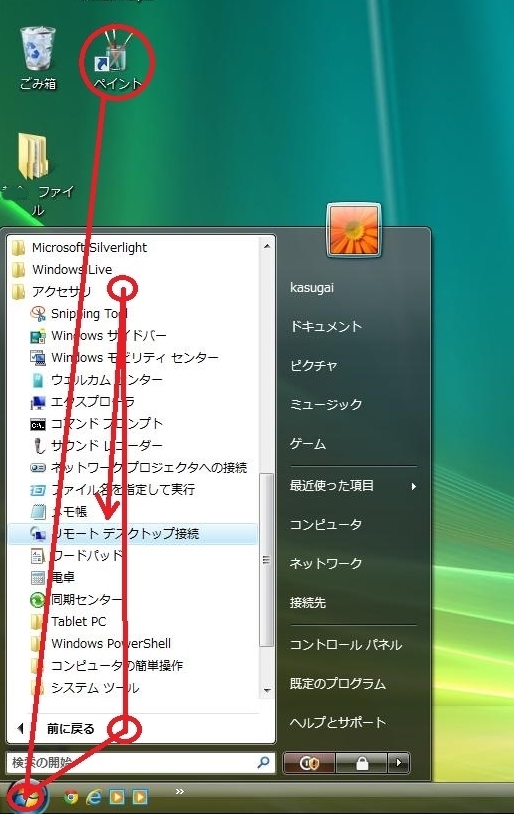The image size is (514, 814).
Task: Click the program list scroll up arrow
Action: tap(267, 246)
